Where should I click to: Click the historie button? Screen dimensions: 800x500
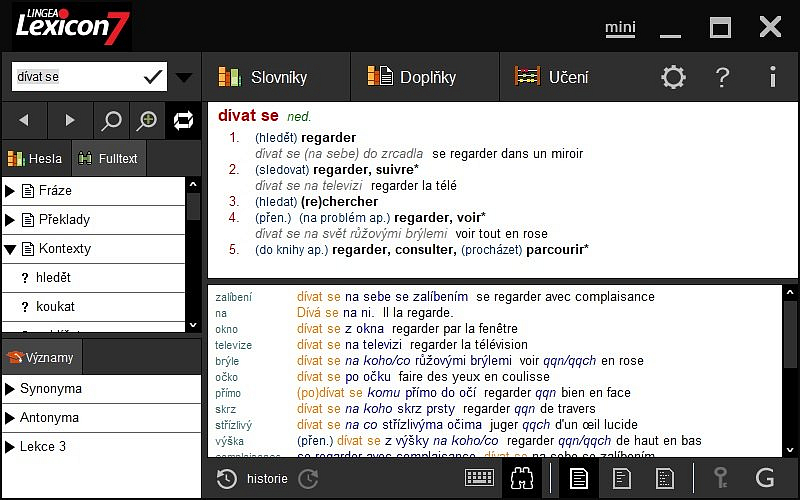click(254, 479)
